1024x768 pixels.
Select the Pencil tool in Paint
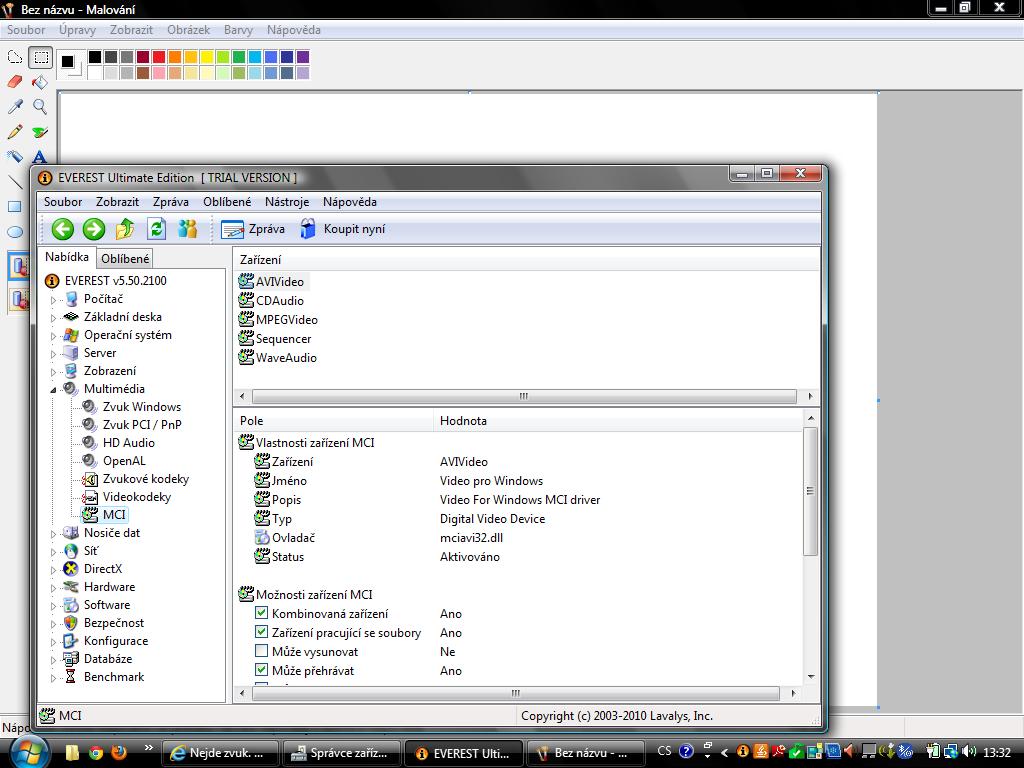pyautogui.click(x=15, y=131)
